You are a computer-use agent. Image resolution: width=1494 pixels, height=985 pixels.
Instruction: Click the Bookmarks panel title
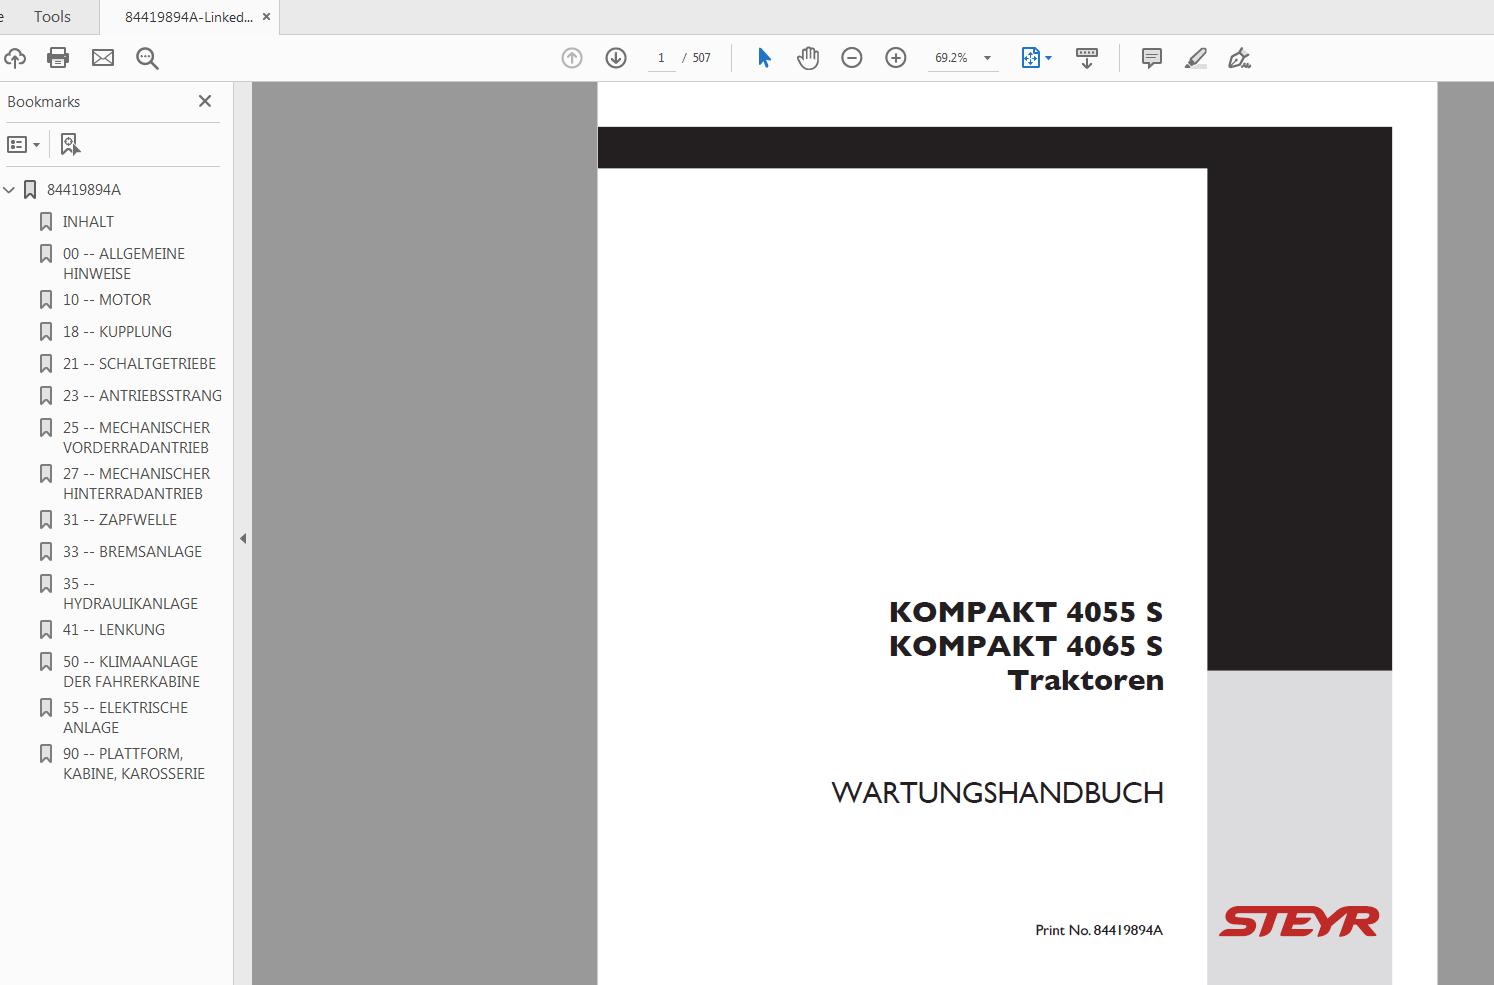44,102
